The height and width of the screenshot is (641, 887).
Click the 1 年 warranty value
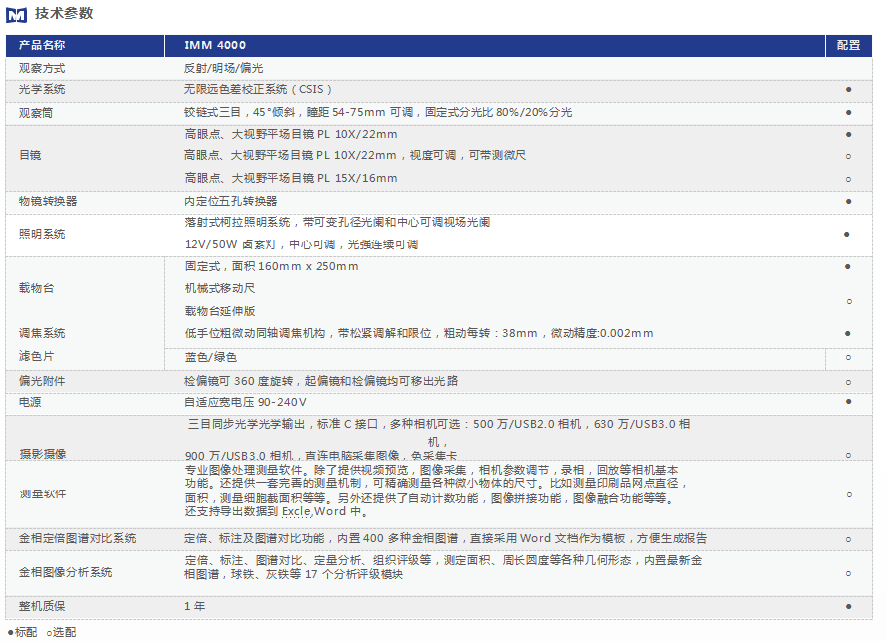[x=195, y=606]
